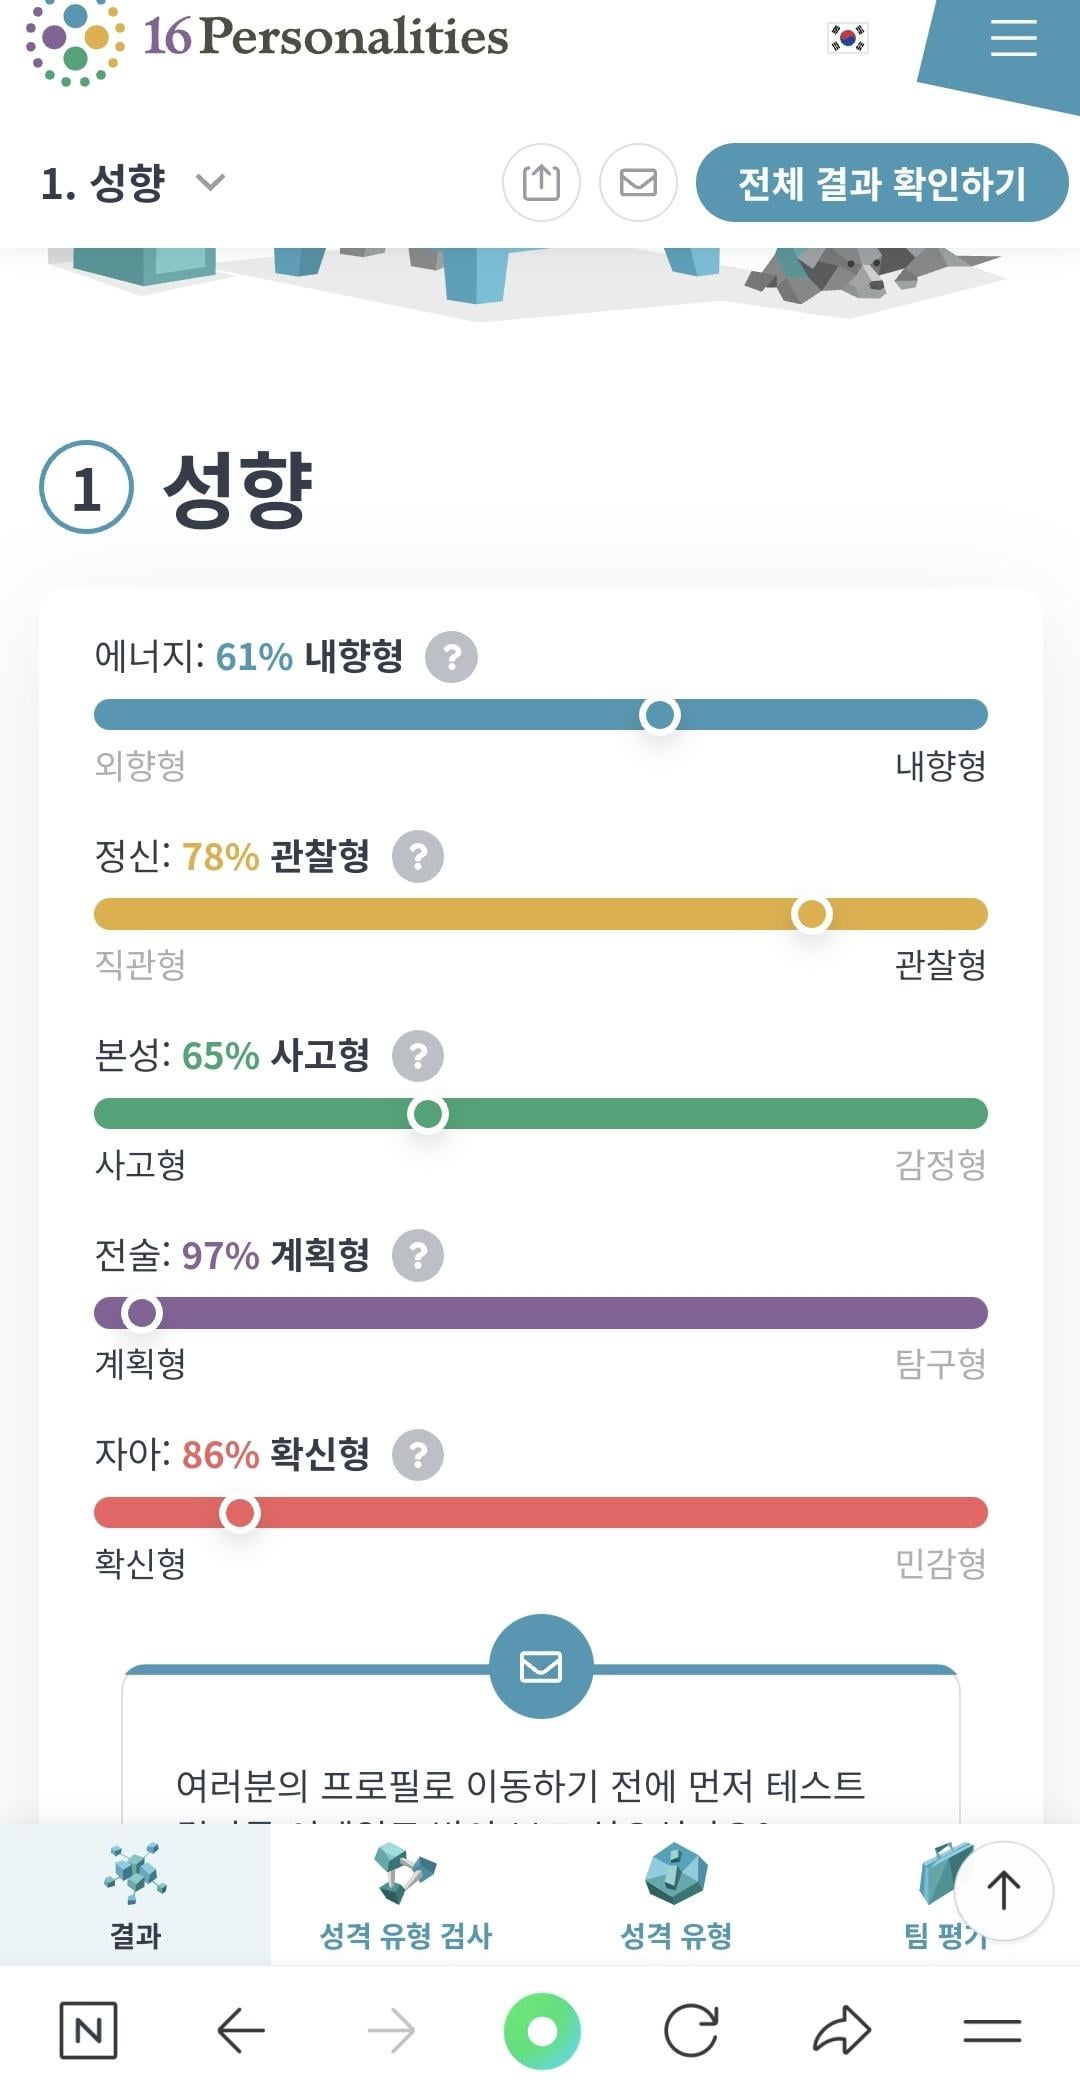Click the help icon next to 정신 관찰형
The image size is (1080, 2095).
click(x=418, y=856)
